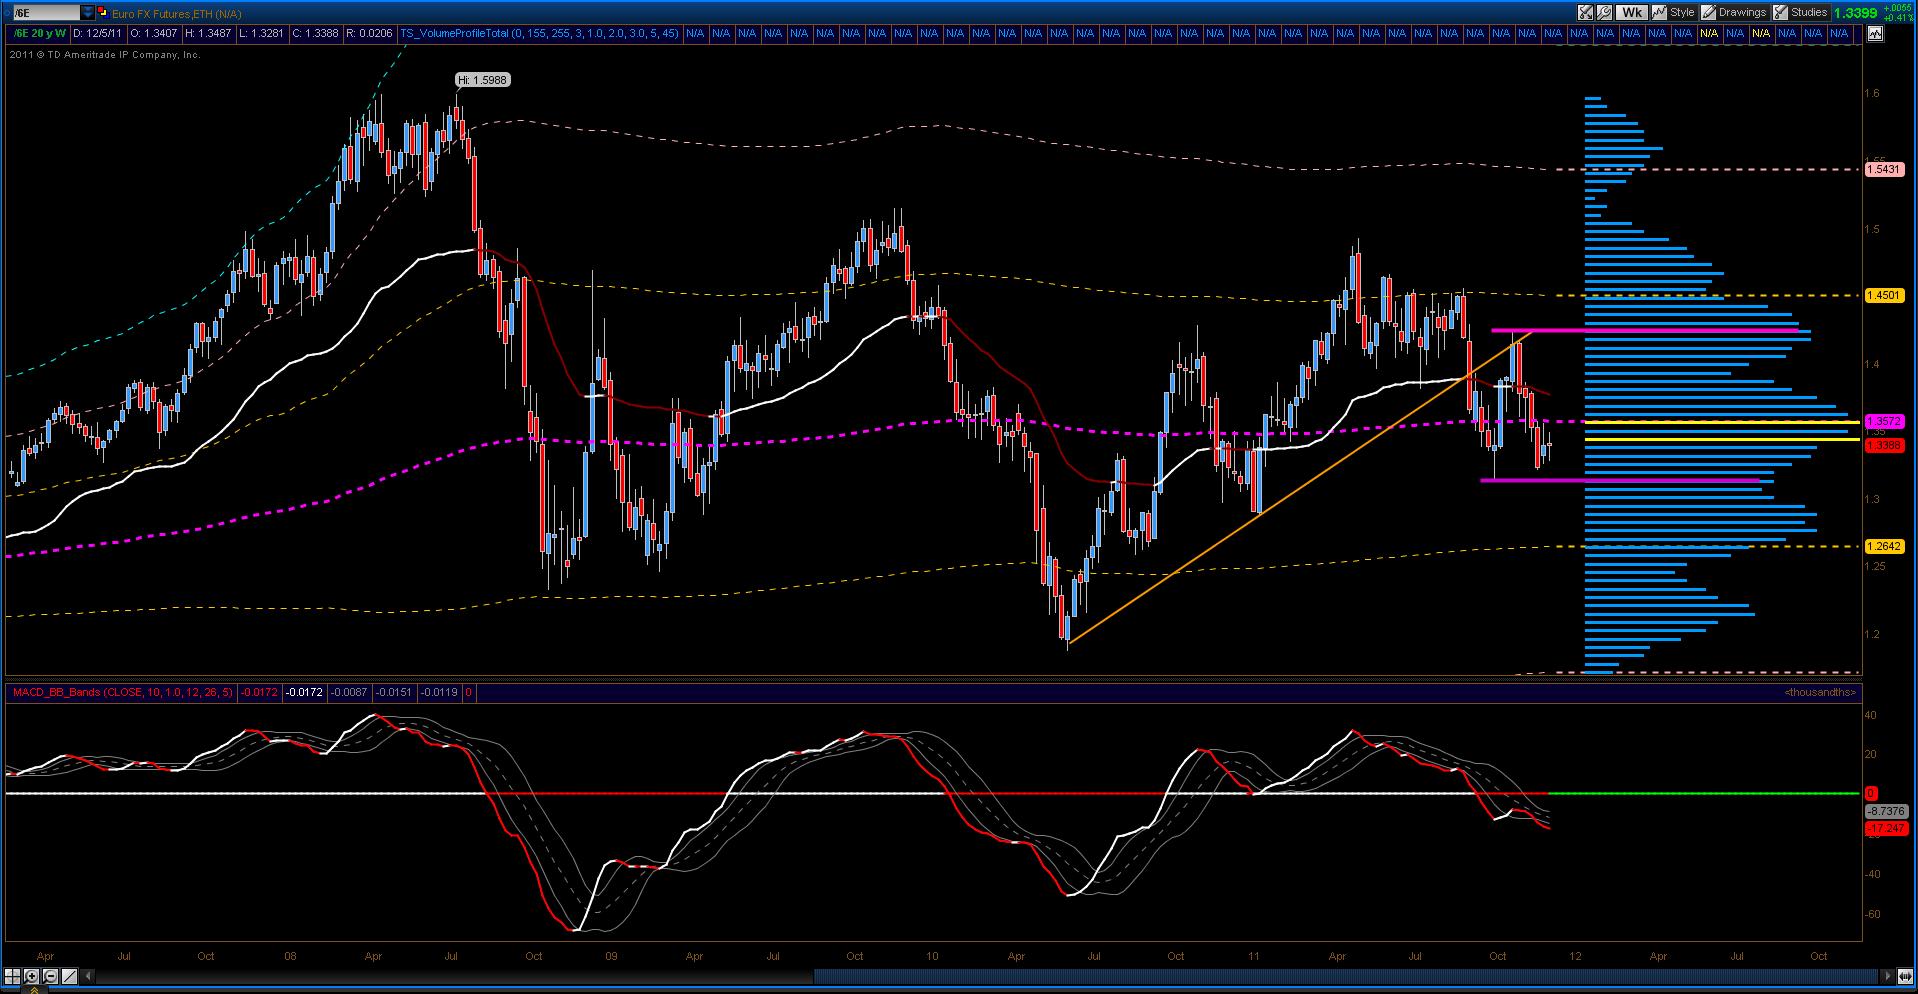Open the Drawings menu
This screenshot has height=994, width=1918.
coord(1734,12)
